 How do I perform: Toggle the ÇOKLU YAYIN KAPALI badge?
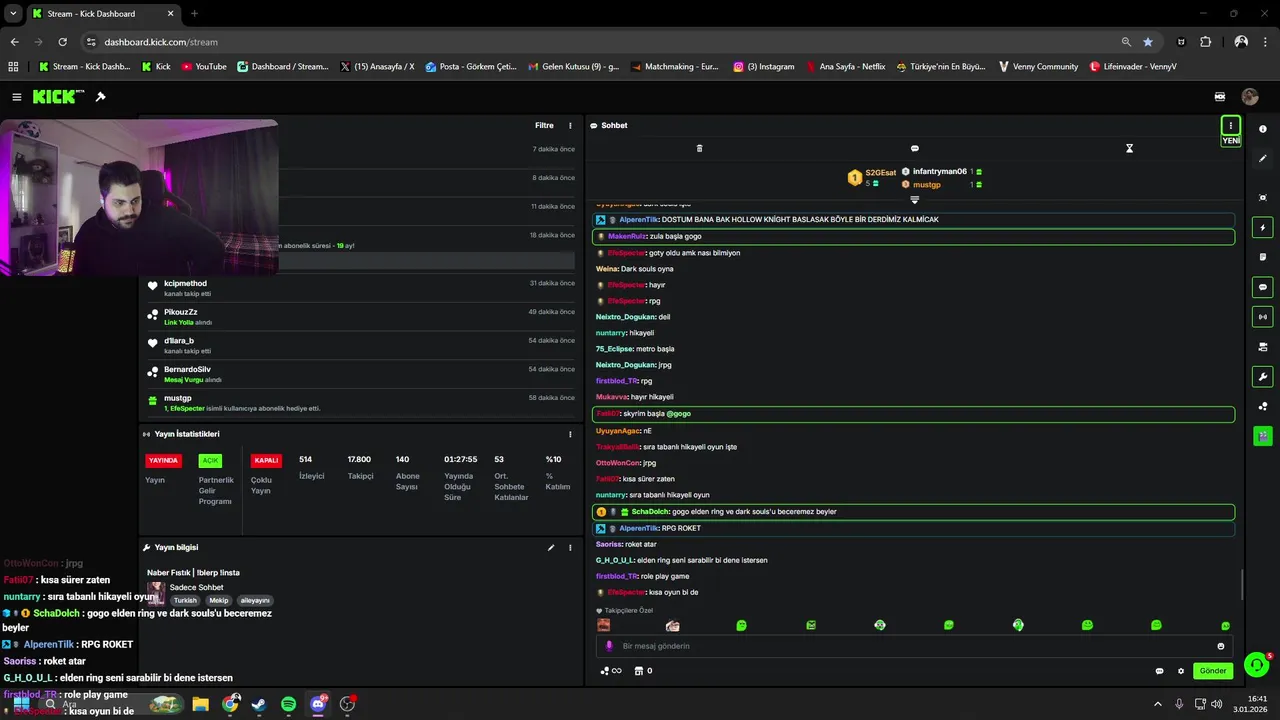tap(266, 460)
